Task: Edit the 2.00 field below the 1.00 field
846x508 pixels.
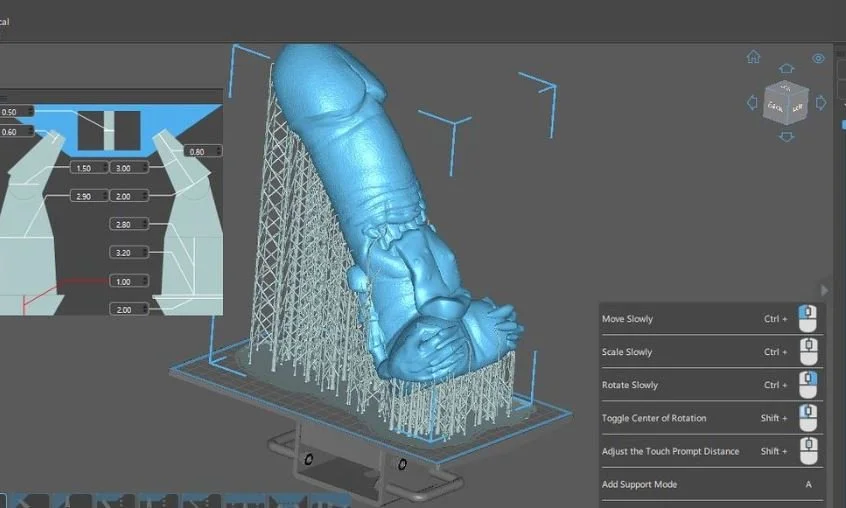Action: pyautogui.click(x=129, y=309)
